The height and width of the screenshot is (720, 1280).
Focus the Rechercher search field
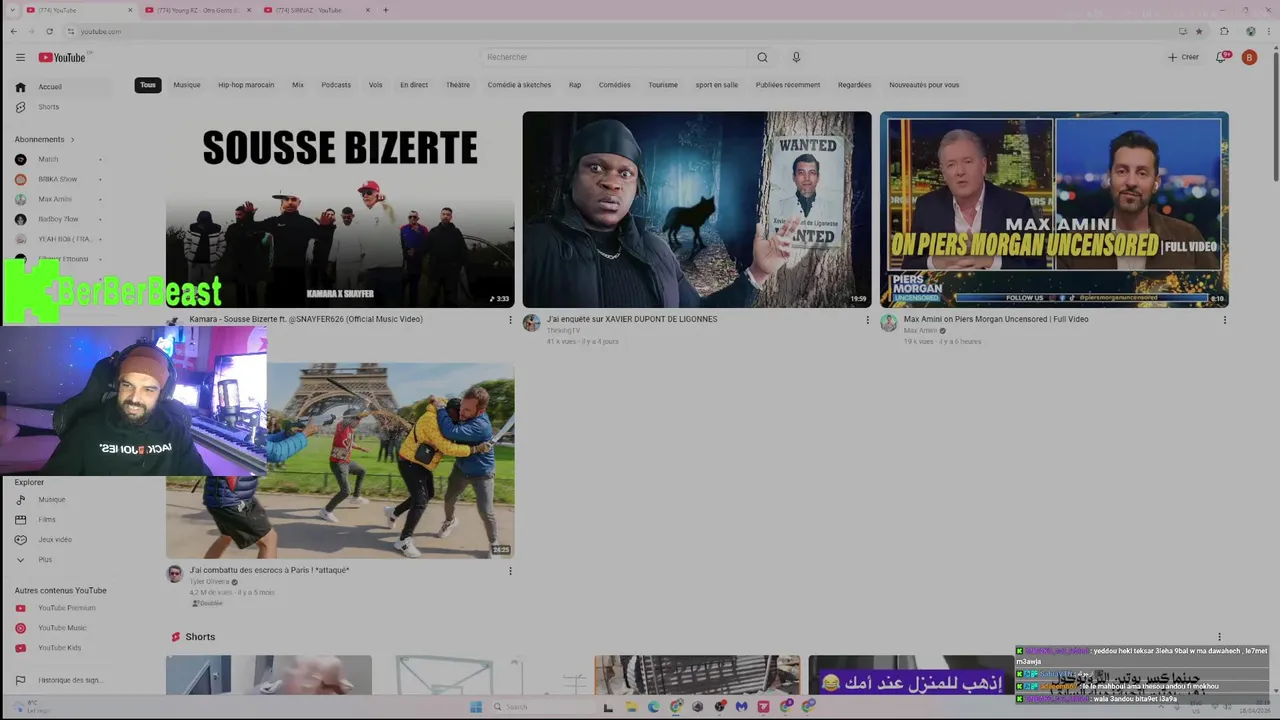tap(614, 57)
